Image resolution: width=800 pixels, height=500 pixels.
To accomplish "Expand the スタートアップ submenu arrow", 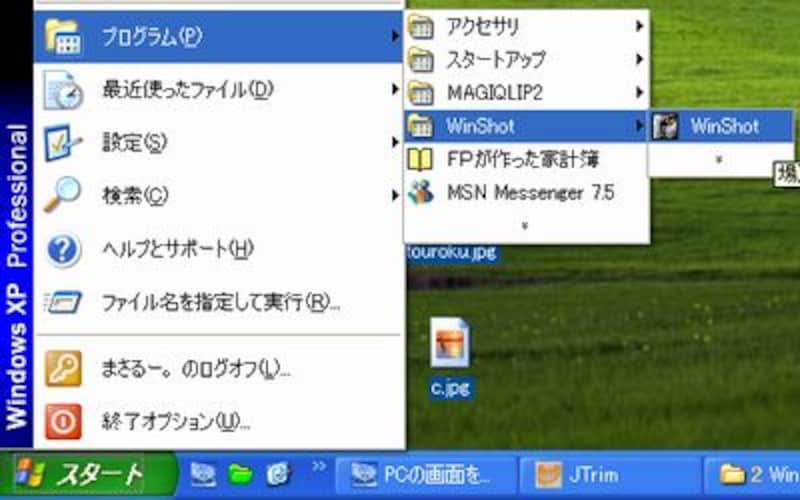I will pyautogui.click(x=639, y=59).
